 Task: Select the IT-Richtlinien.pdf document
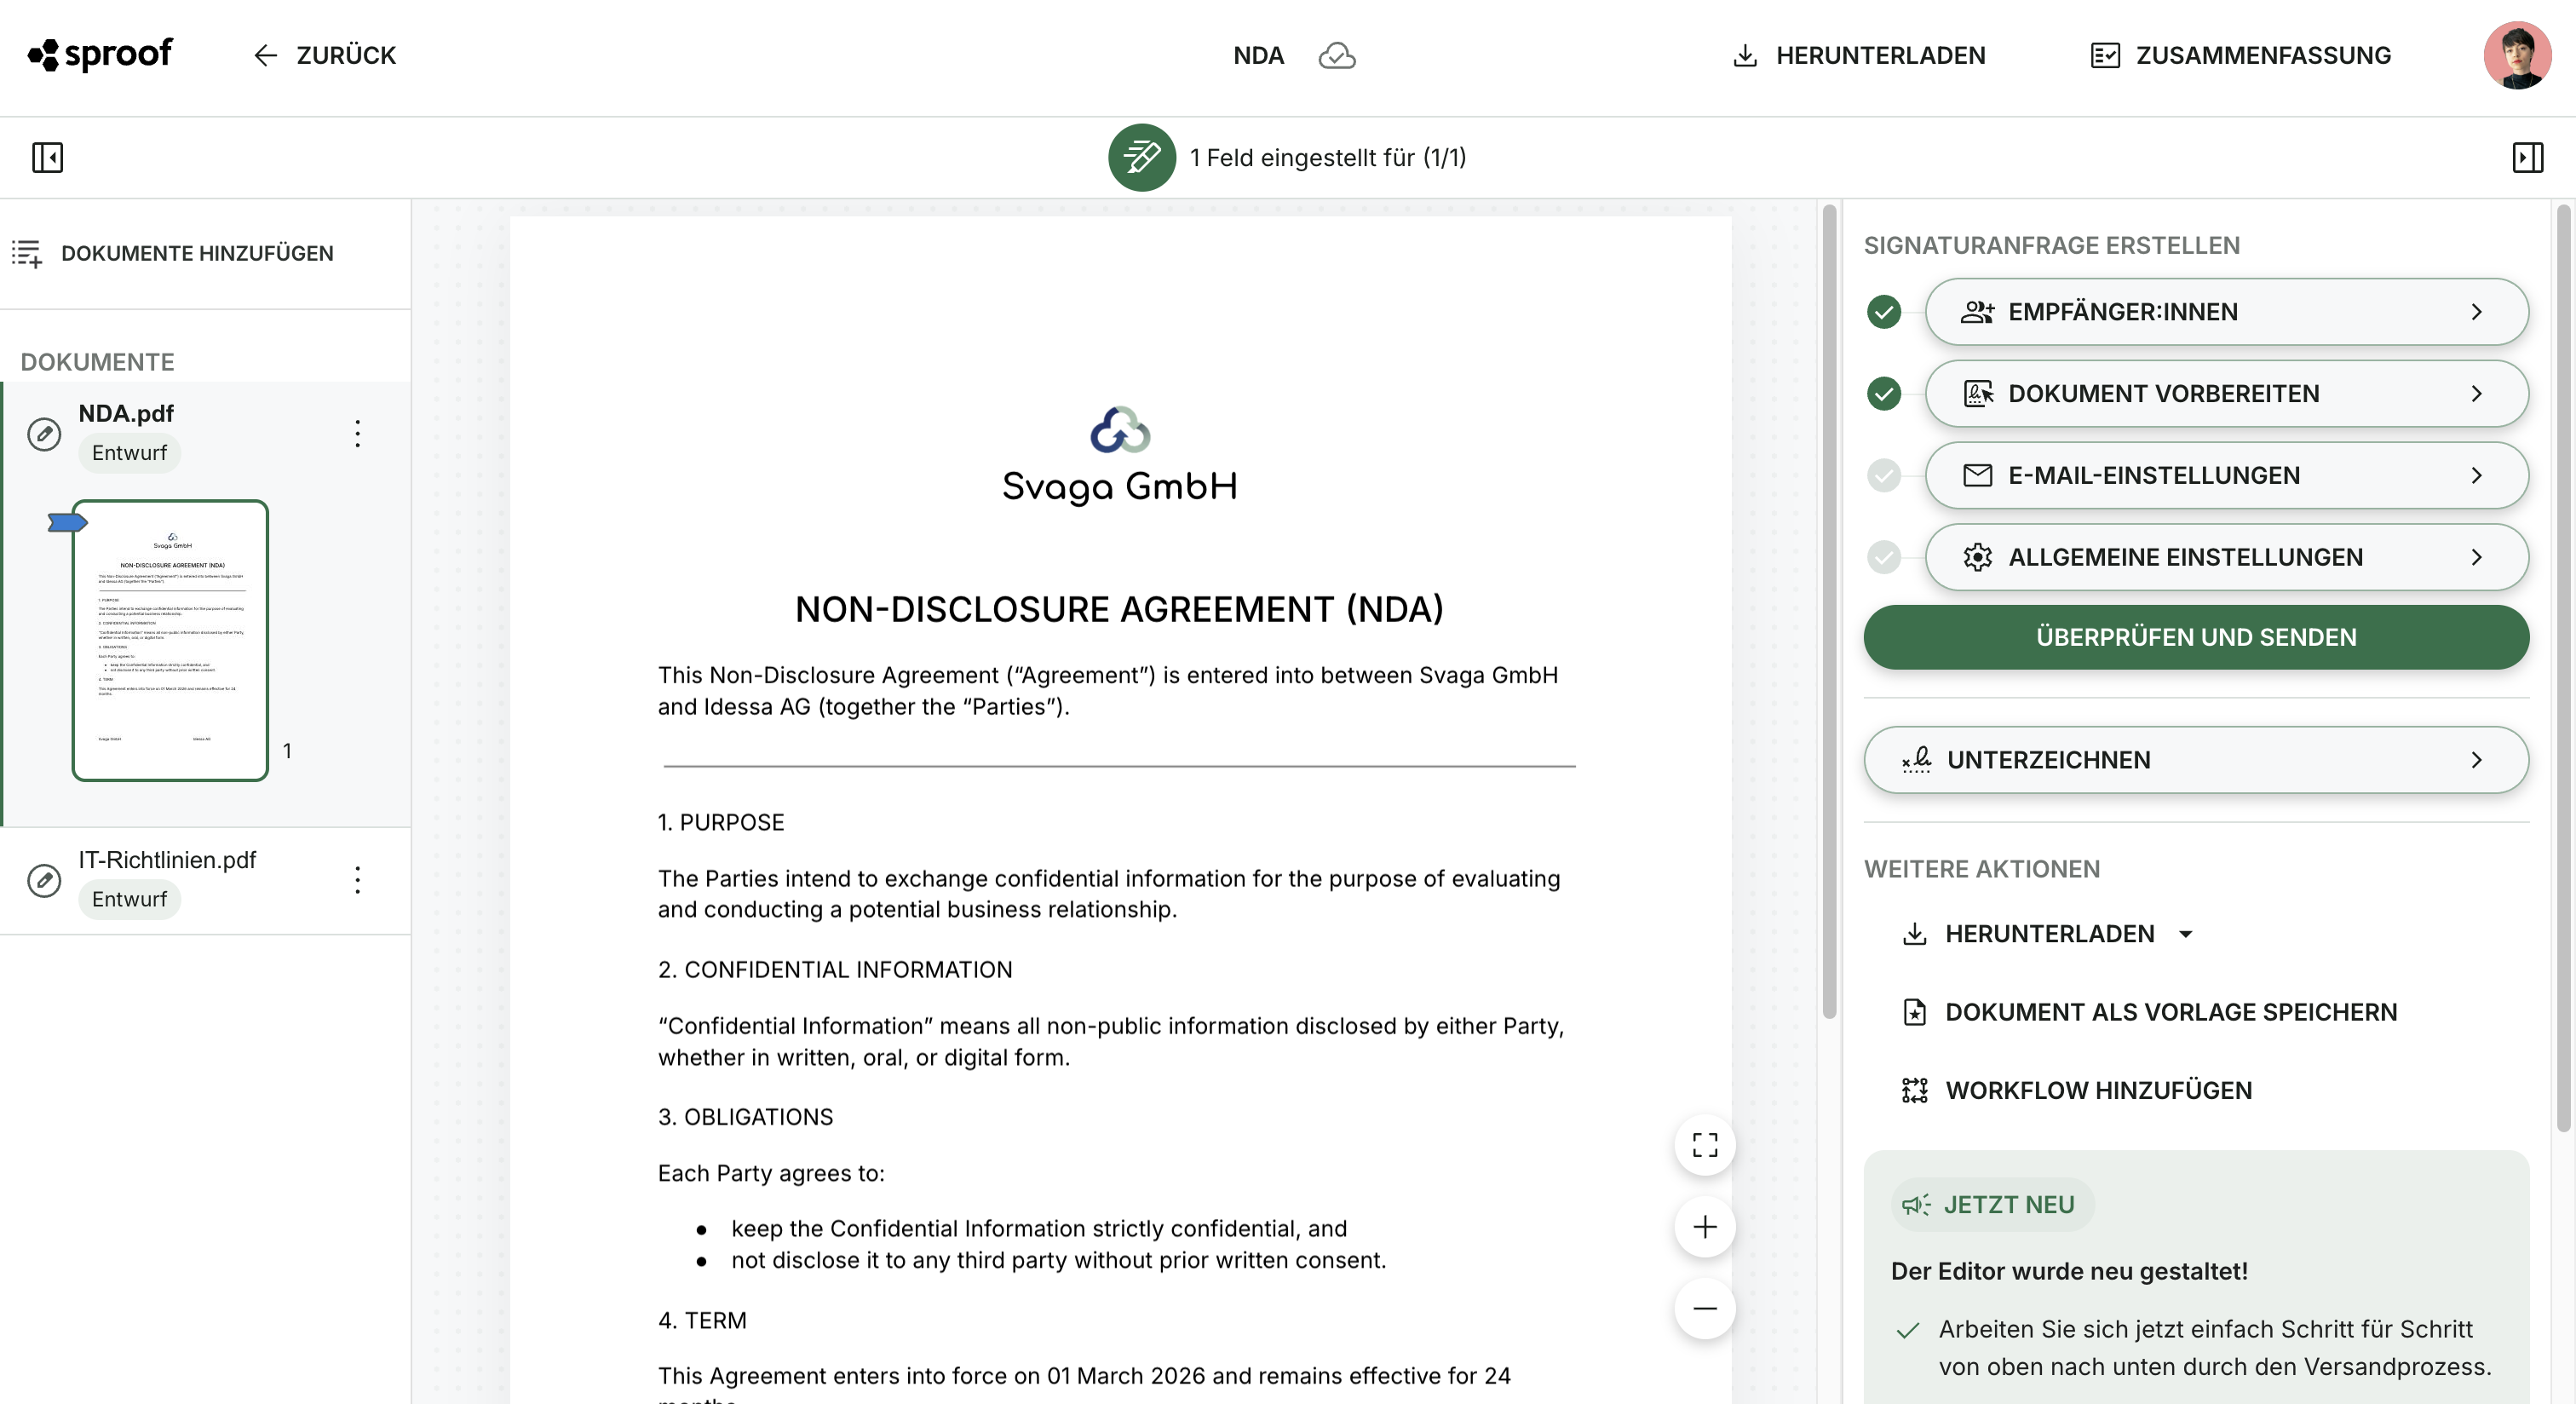tap(205, 880)
